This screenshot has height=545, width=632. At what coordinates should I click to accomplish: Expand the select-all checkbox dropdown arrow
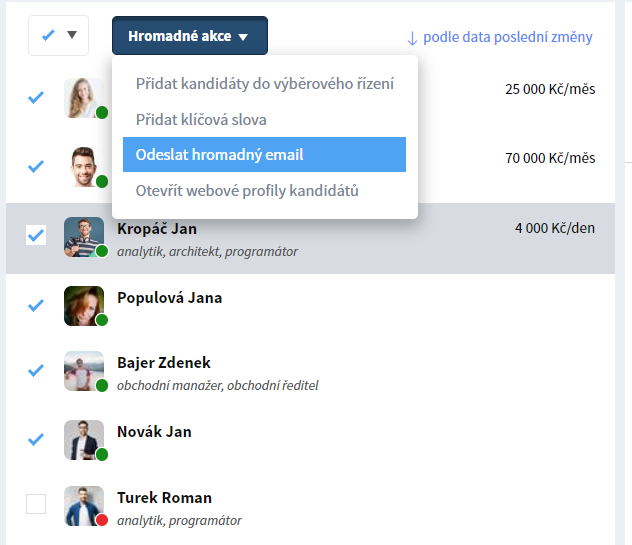click(x=72, y=35)
